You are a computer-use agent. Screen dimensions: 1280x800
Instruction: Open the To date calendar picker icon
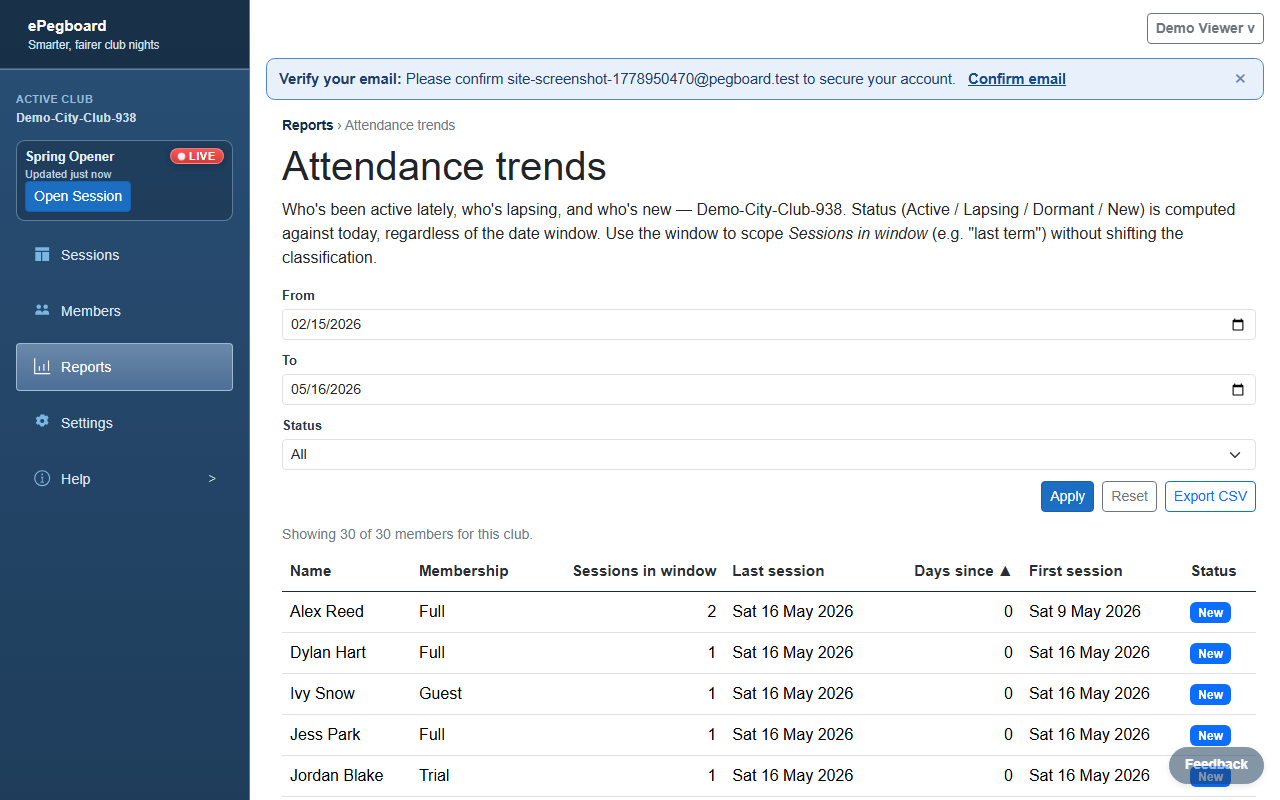1237,389
